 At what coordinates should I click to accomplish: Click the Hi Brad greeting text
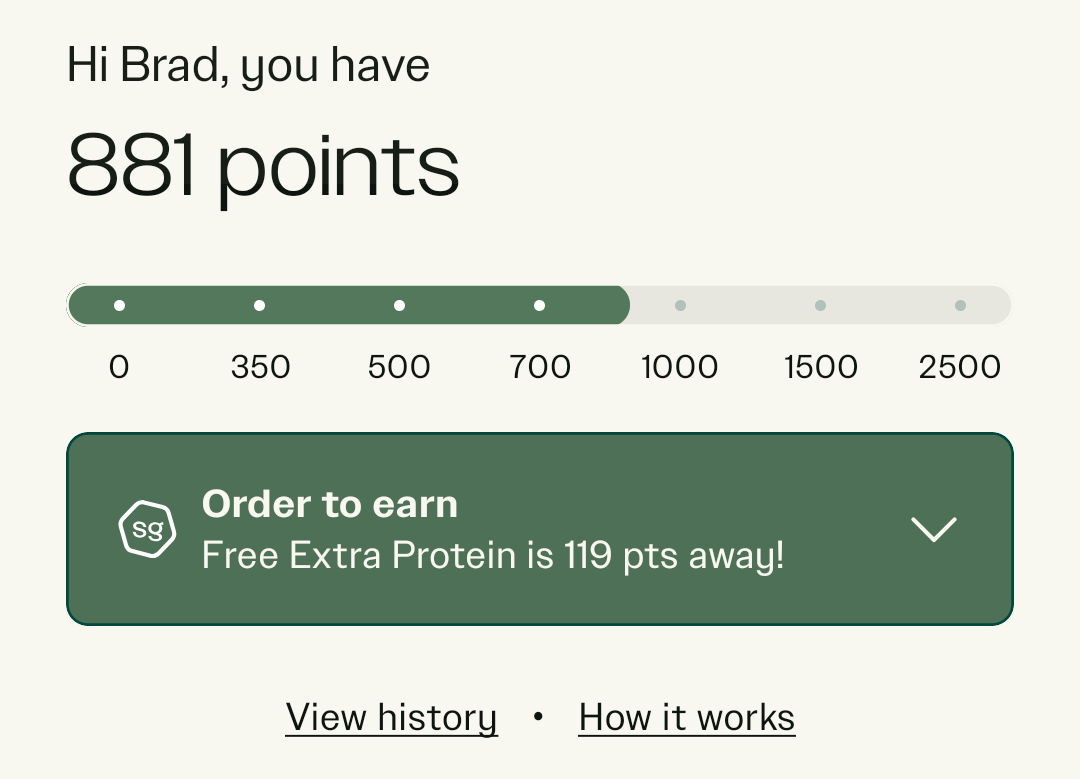(x=248, y=66)
